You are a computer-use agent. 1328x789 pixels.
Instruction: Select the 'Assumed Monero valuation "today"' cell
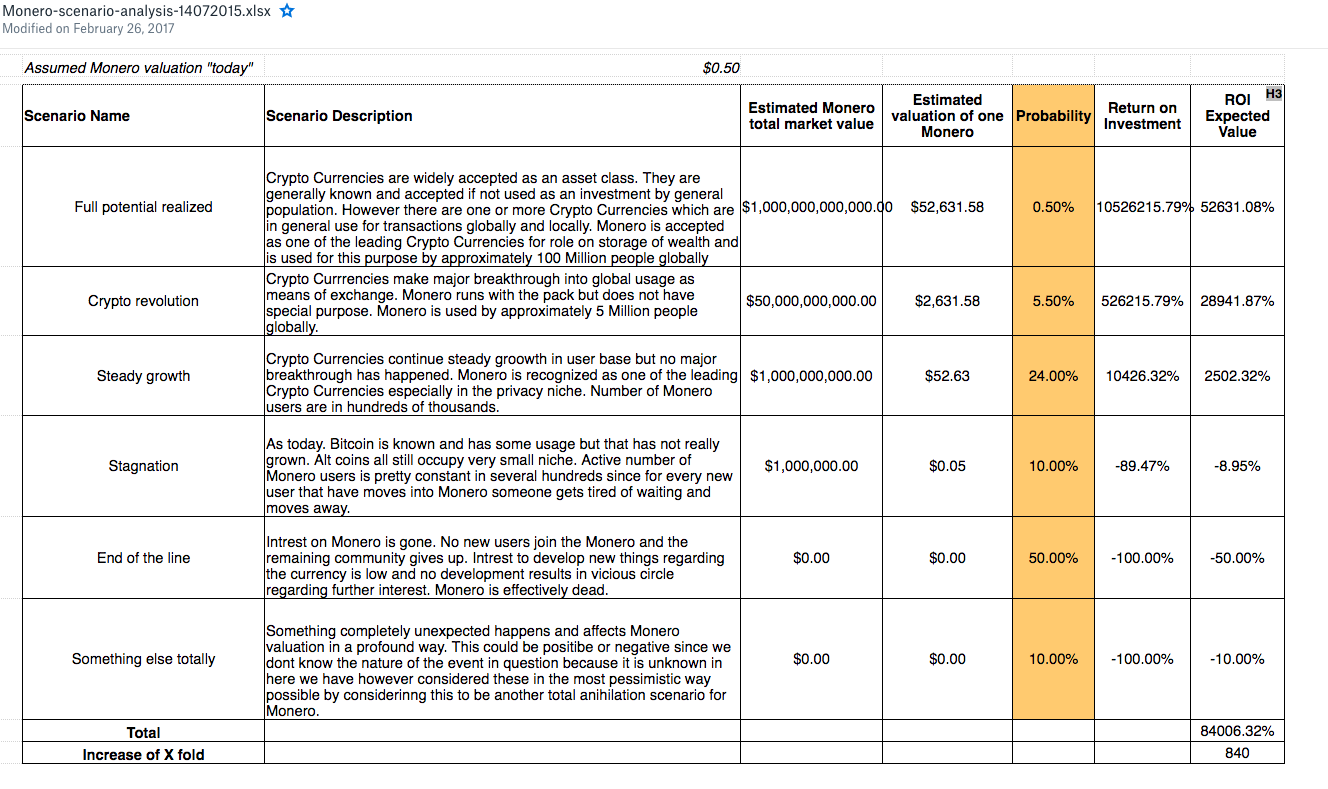tap(143, 68)
